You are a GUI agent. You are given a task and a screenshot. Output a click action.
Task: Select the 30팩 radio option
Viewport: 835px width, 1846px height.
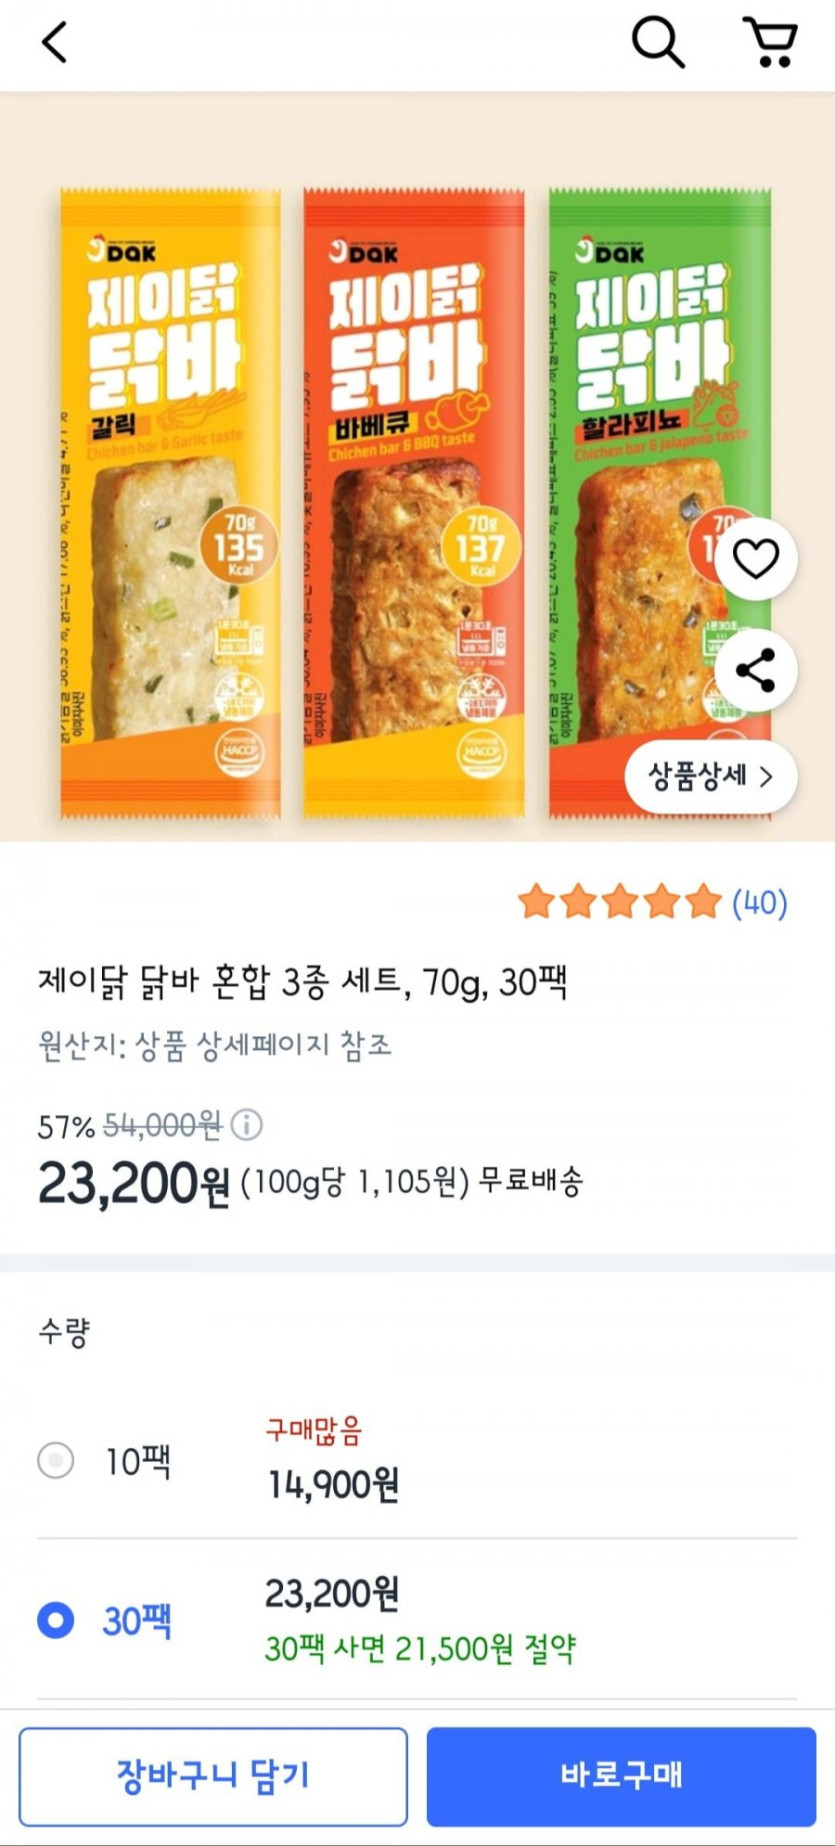56,1620
